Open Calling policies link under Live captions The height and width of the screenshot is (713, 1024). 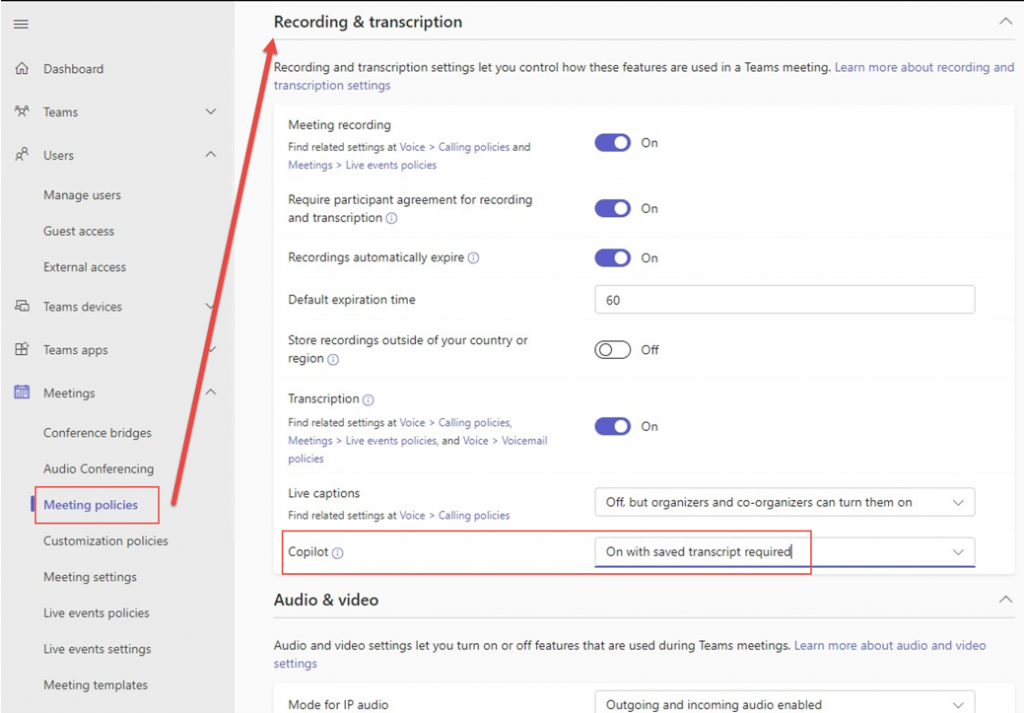click(473, 515)
